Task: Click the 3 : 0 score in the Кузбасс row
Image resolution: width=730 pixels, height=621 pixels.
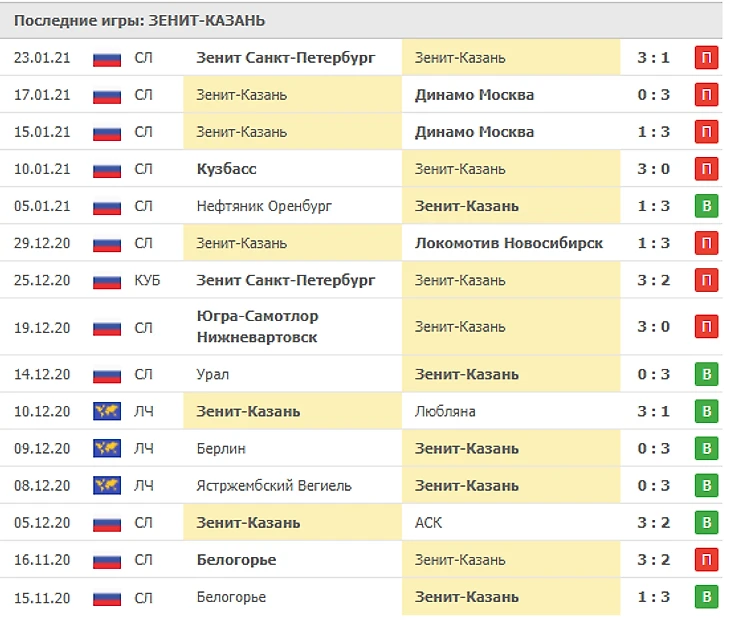Action: [654, 169]
